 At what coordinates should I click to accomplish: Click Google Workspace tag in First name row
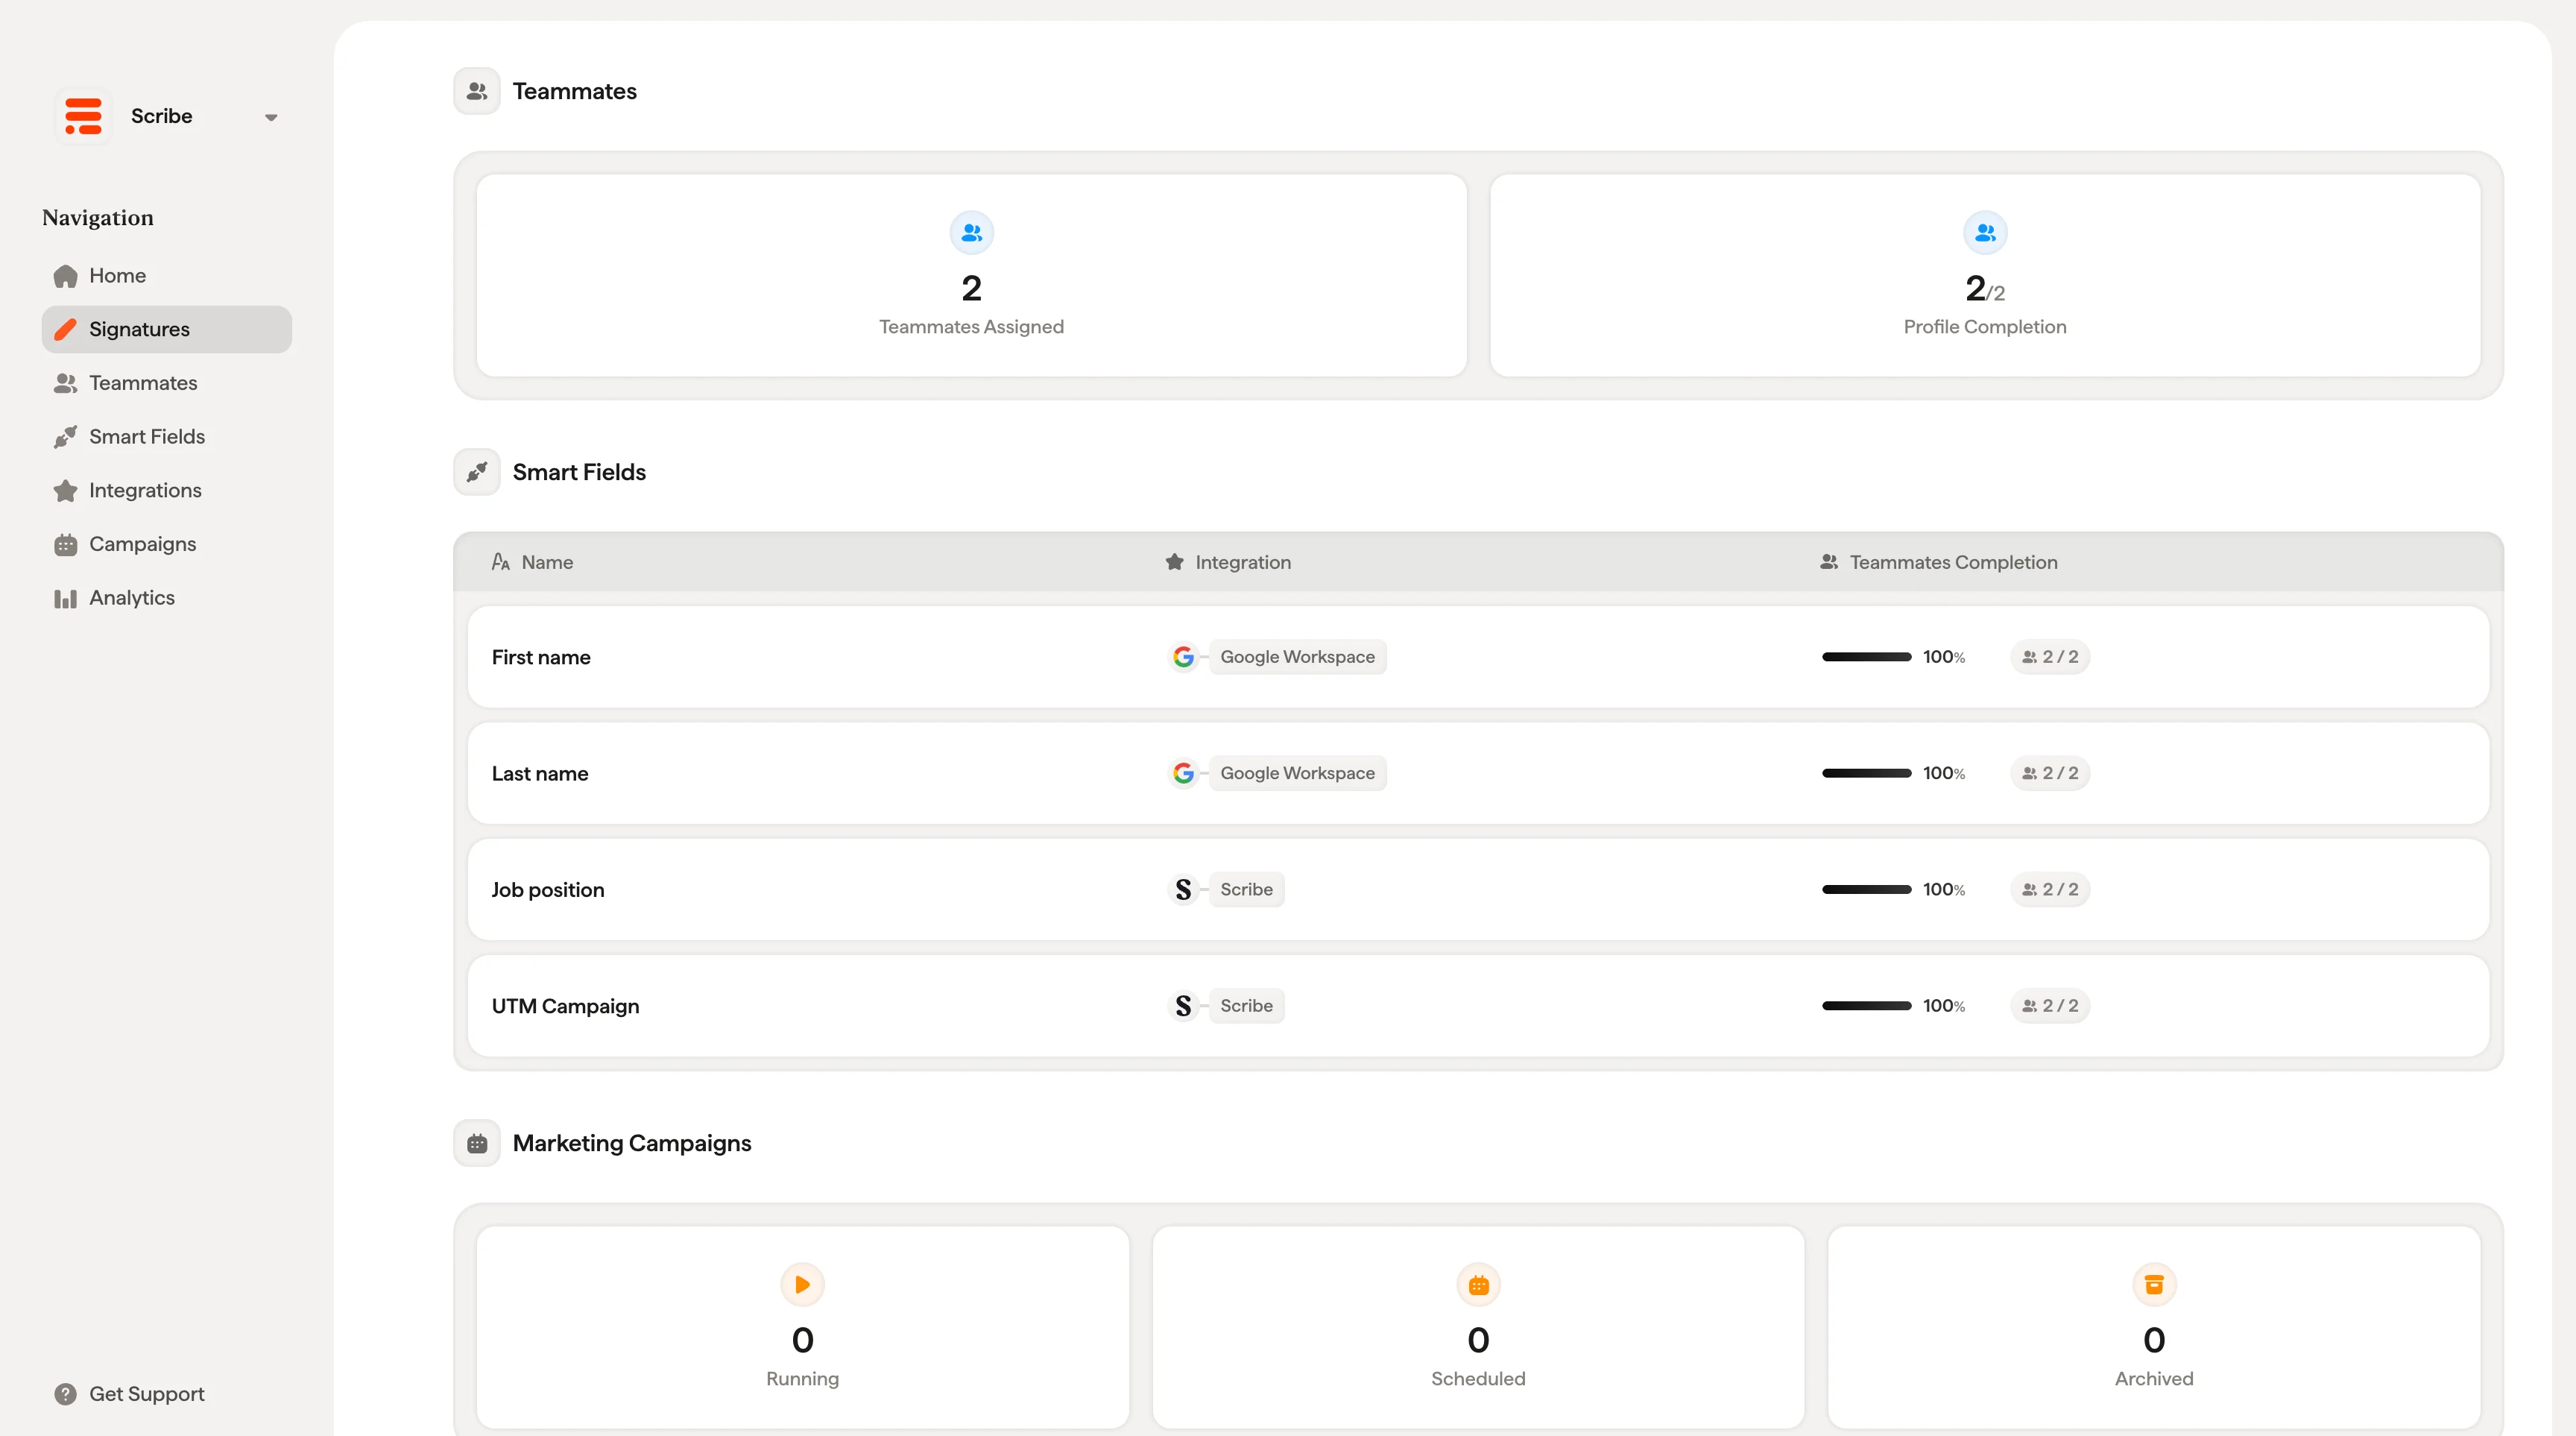[x=1297, y=657]
